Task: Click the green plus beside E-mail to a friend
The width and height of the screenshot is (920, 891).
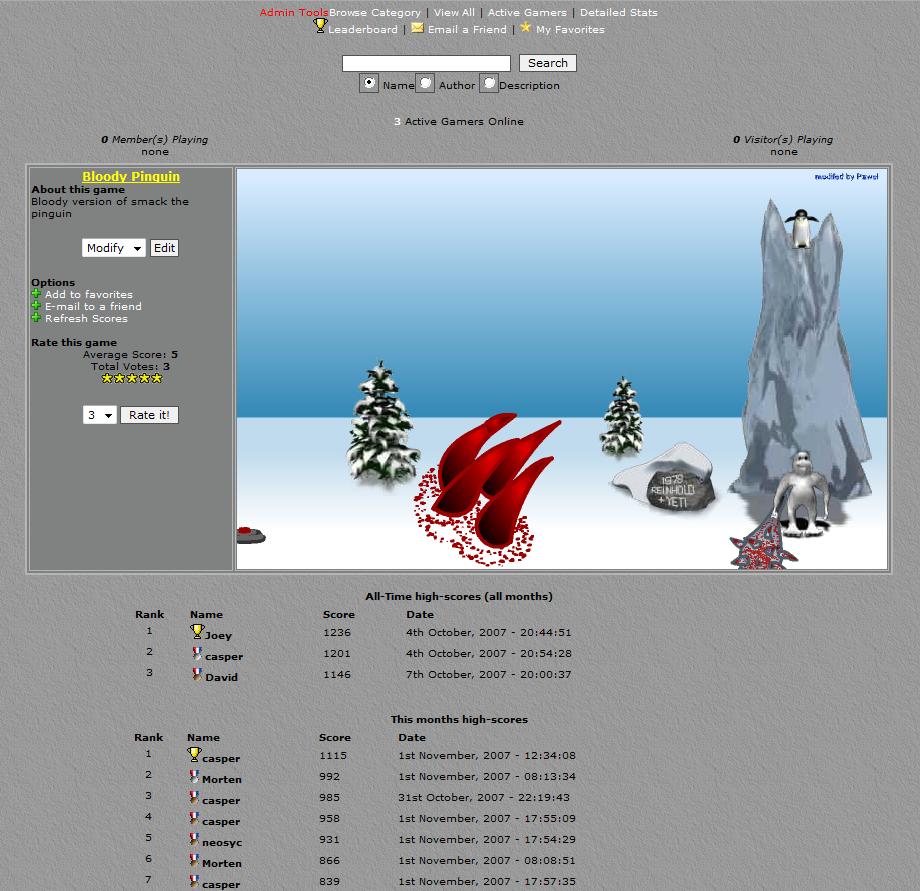Action: [36, 306]
